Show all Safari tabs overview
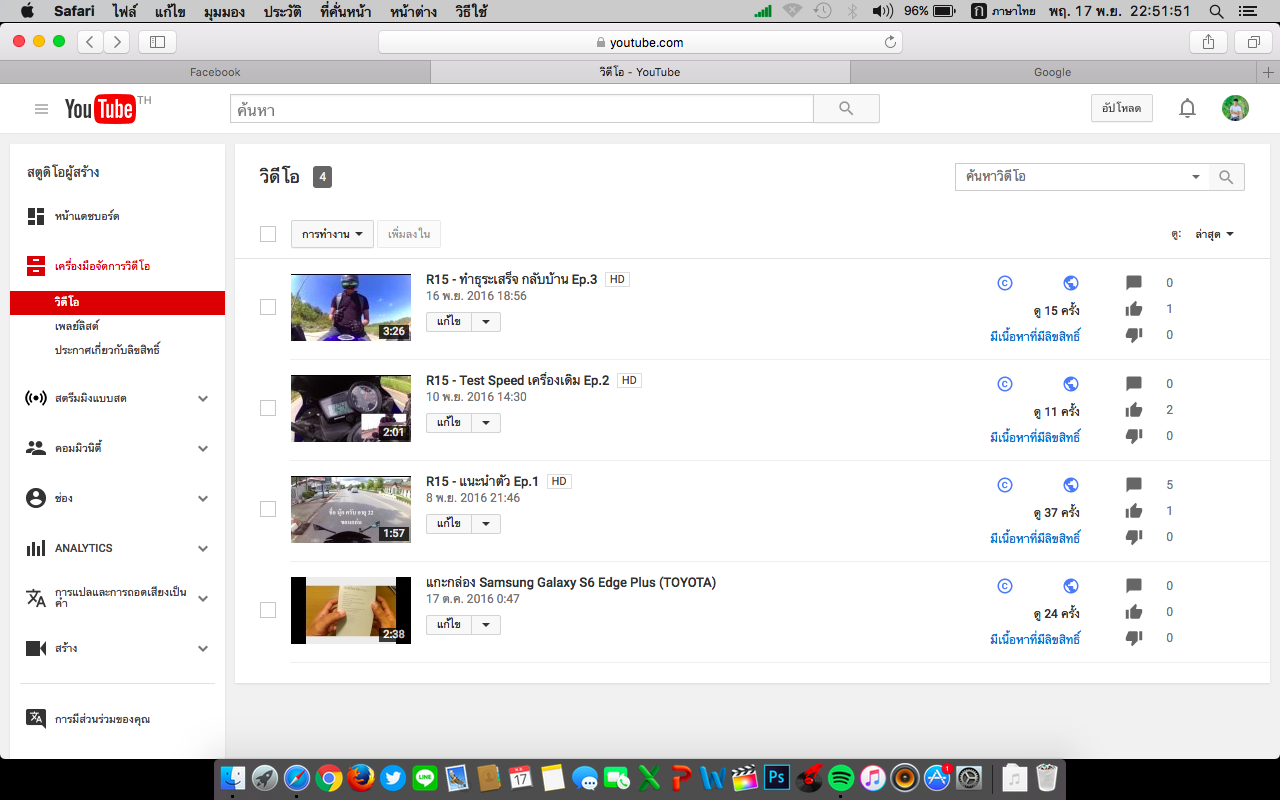Image resolution: width=1280 pixels, height=800 pixels. pyautogui.click(x=1253, y=42)
